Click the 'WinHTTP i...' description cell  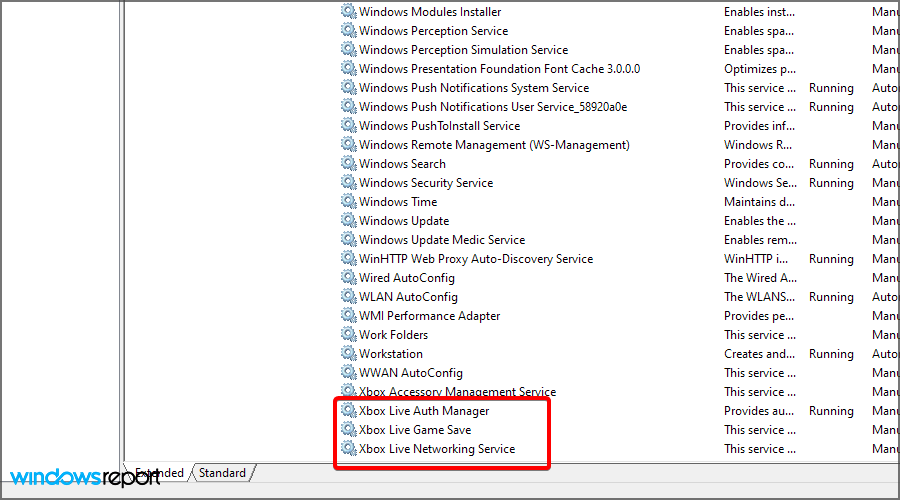click(756, 259)
